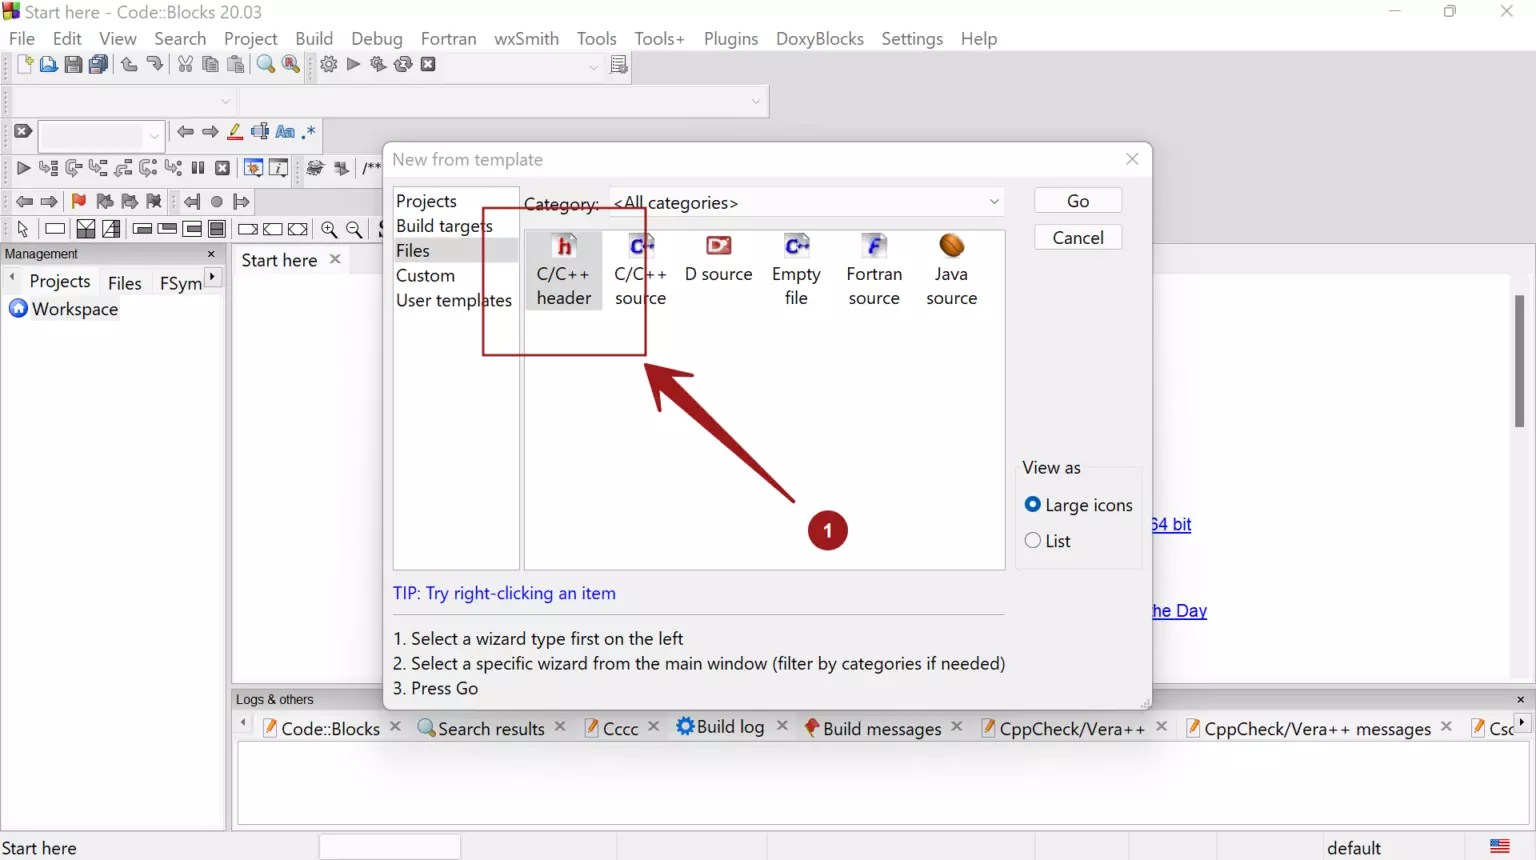Switch to the Files tab in Management
The width and height of the screenshot is (1536, 860).
(125, 283)
